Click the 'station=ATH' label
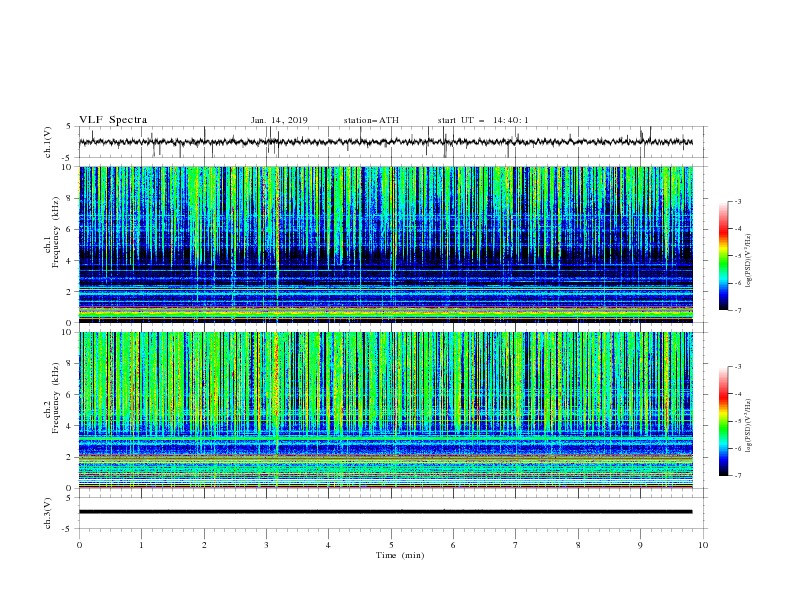The height and width of the screenshot is (612, 792). [x=371, y=120]
